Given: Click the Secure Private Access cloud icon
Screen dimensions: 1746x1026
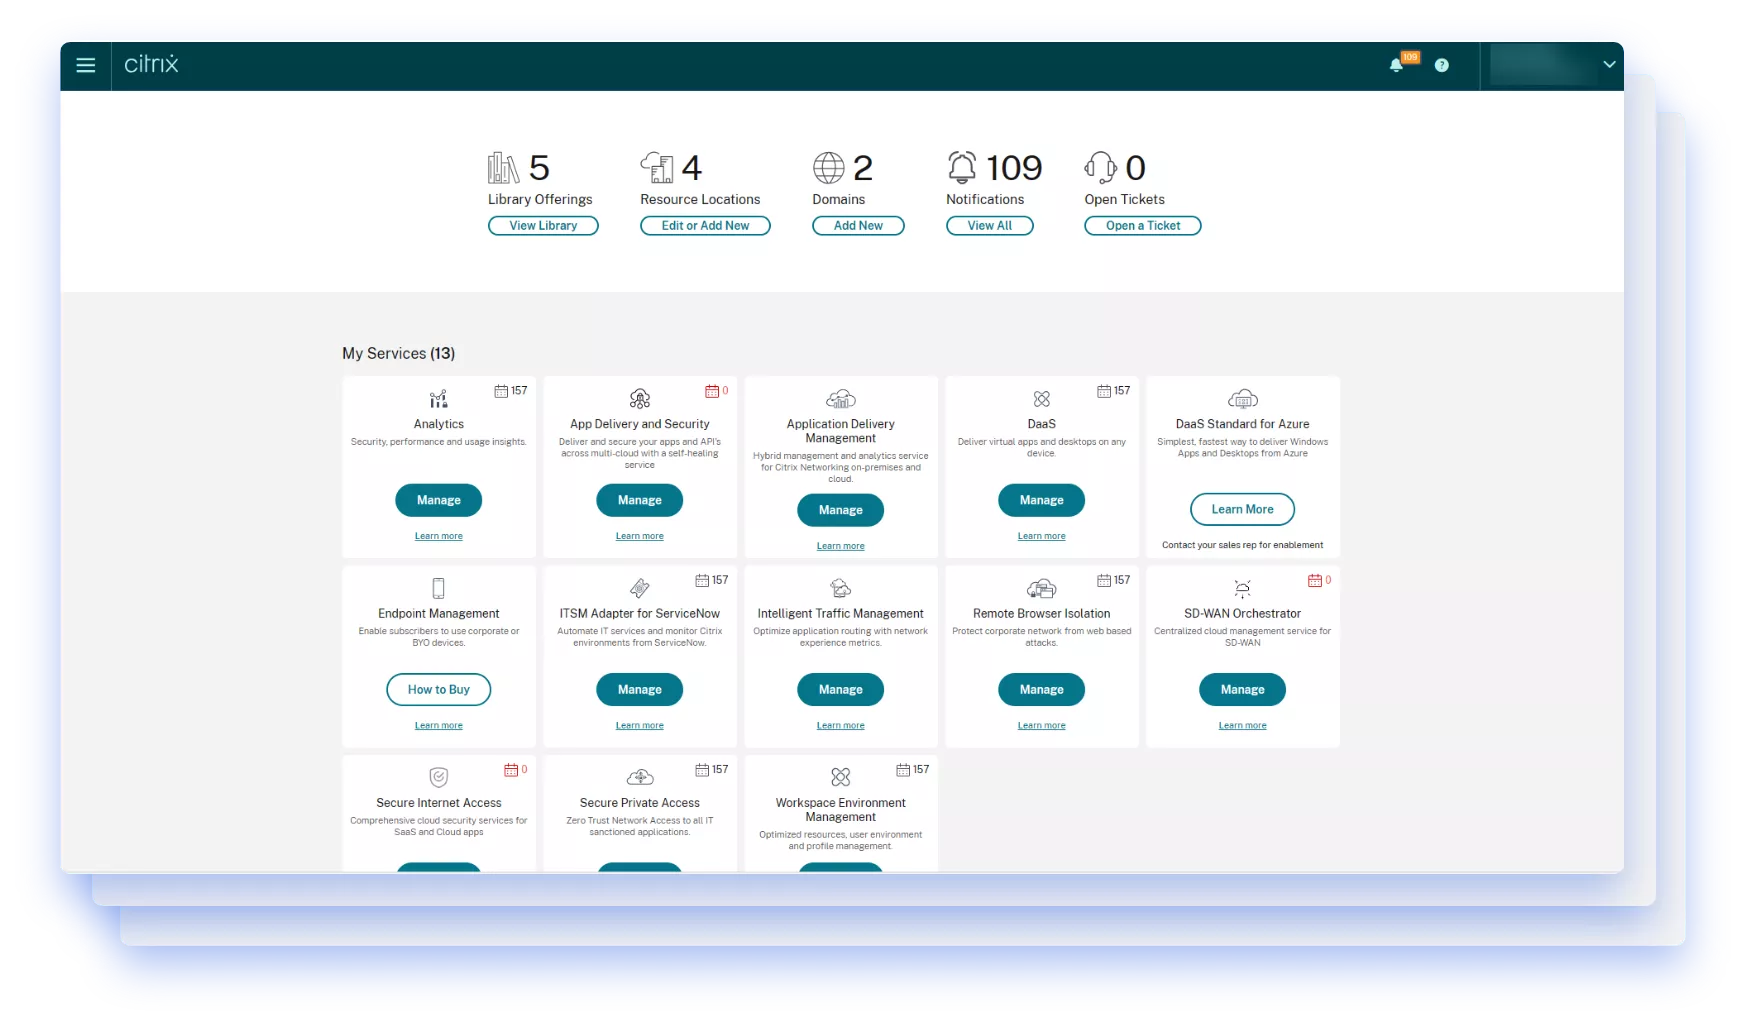Looking at the screenshot, I should point(640,777).
